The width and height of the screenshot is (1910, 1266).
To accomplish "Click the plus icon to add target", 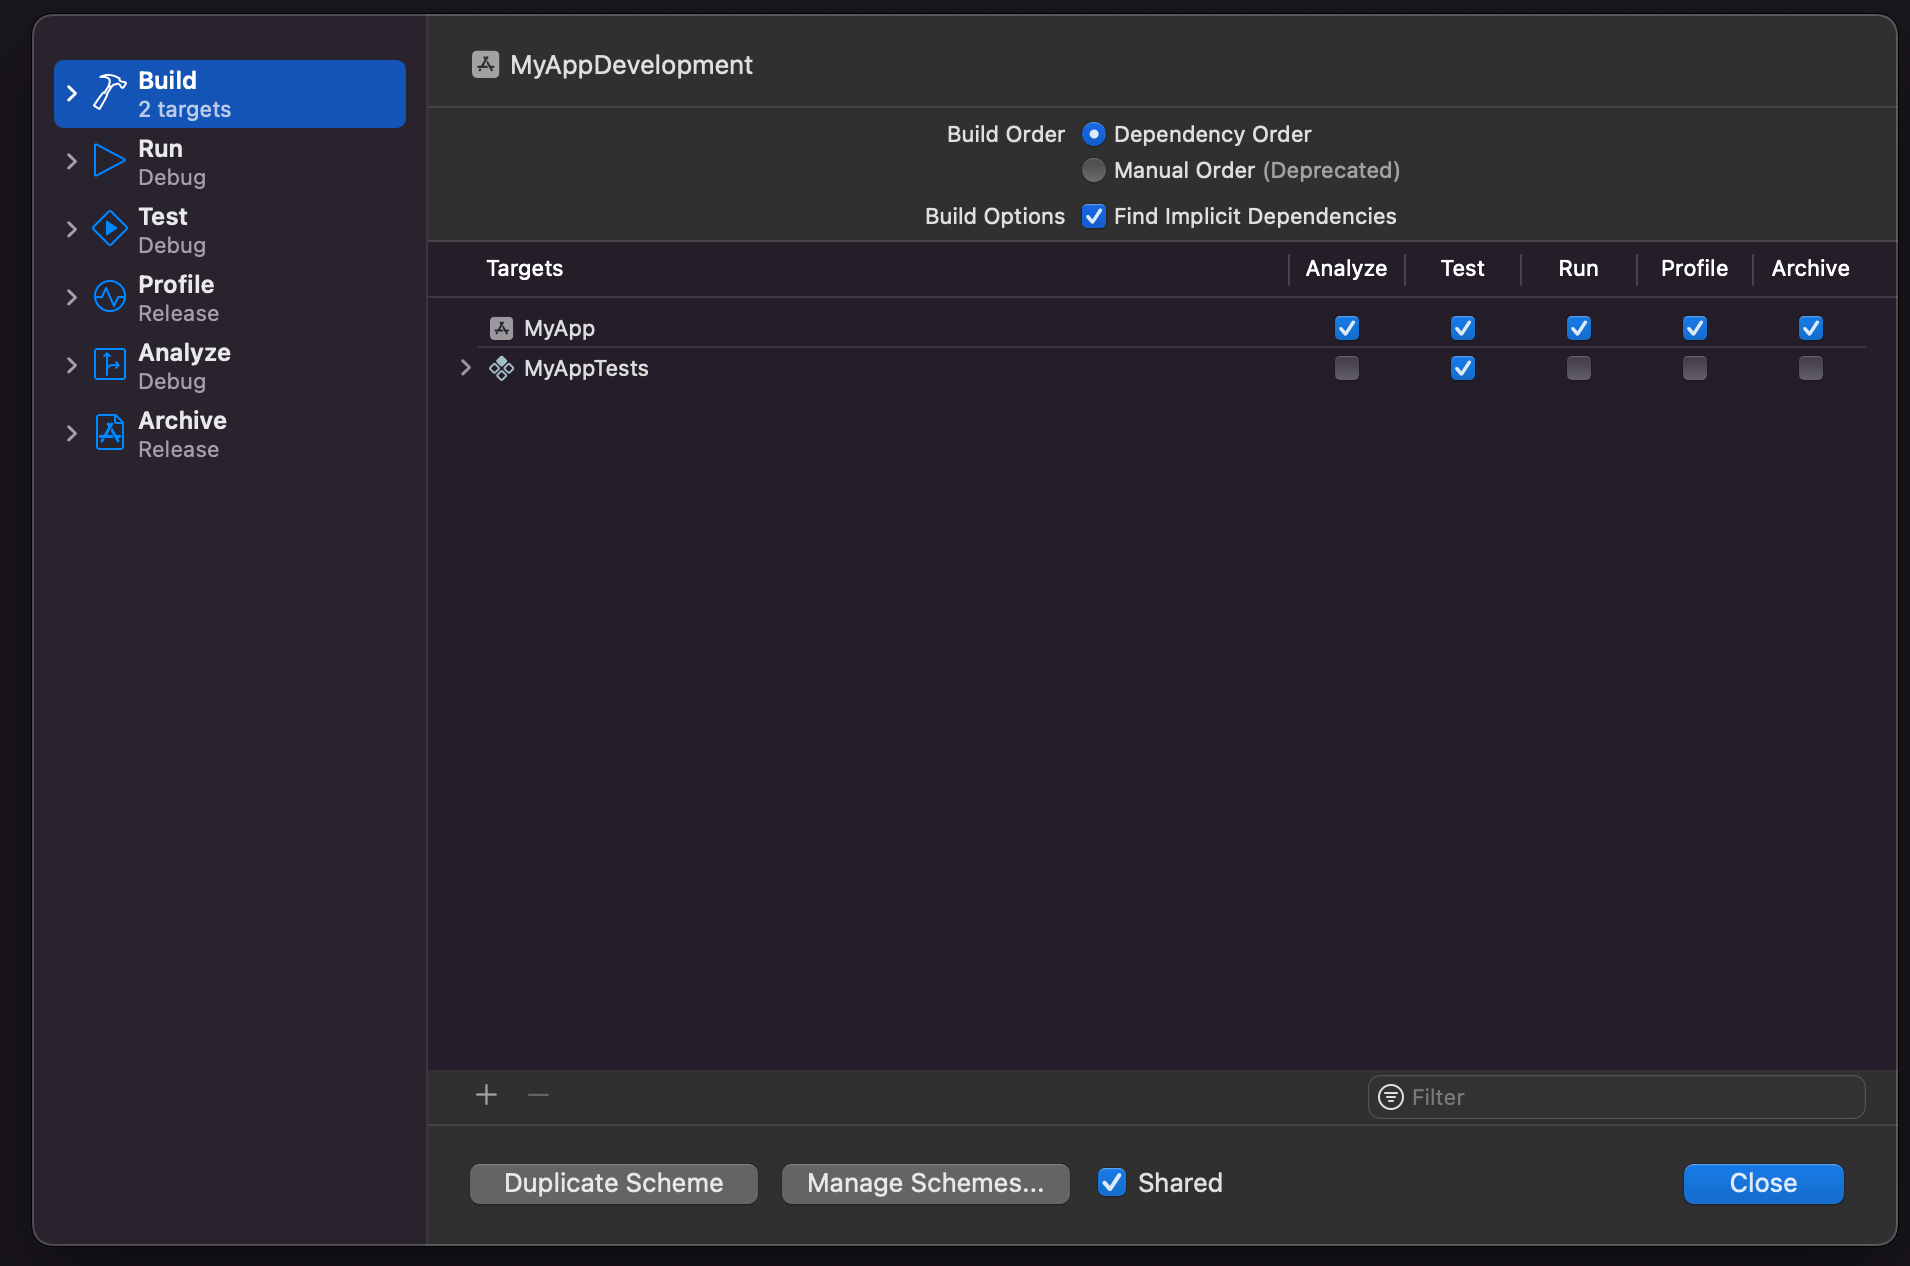I will (486, 1095).
